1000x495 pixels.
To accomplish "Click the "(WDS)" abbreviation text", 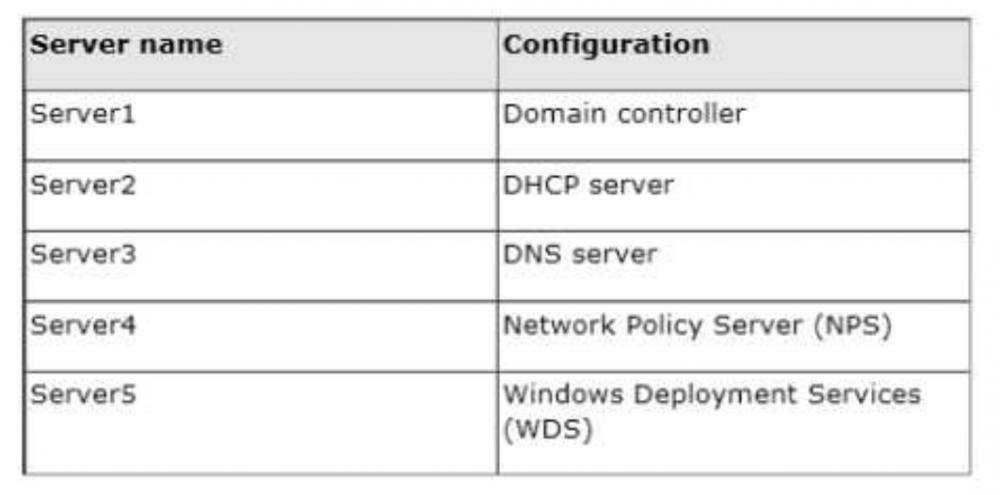I will (536, 434).
